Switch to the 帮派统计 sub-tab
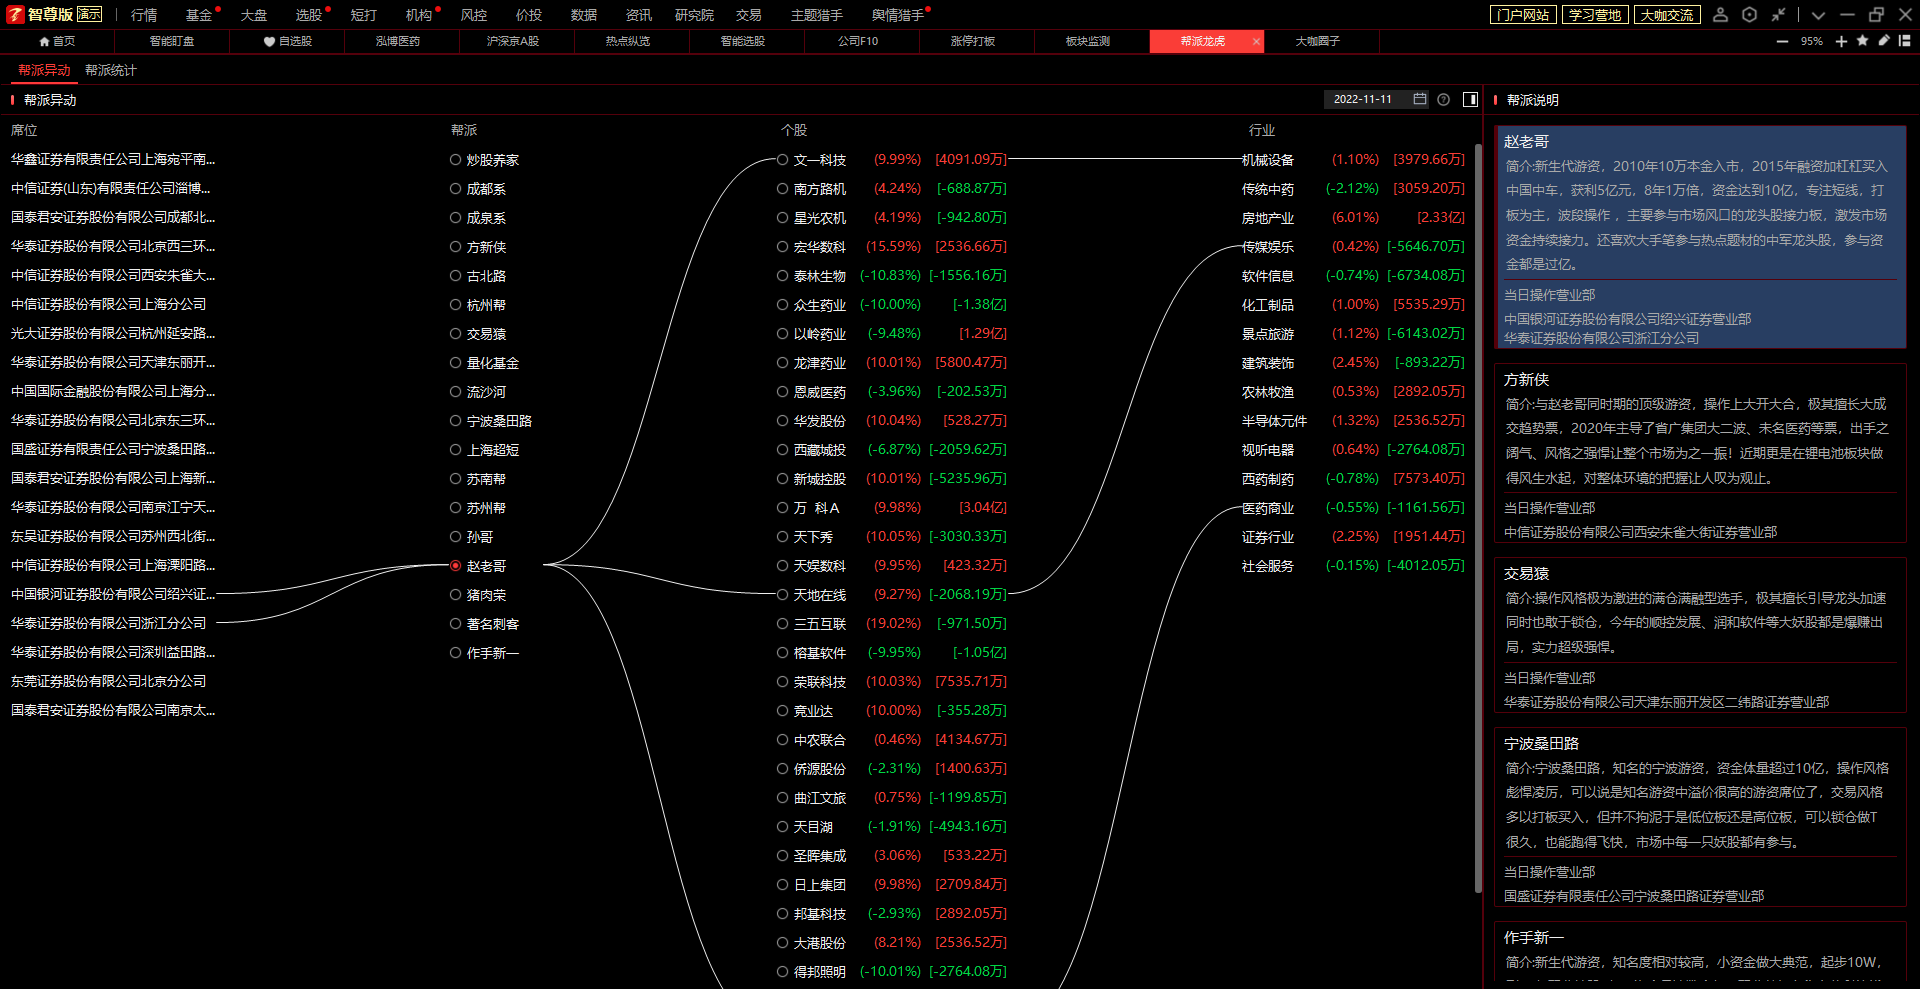The height and width of the screenshot is (989, 1920). click(111, 70)
